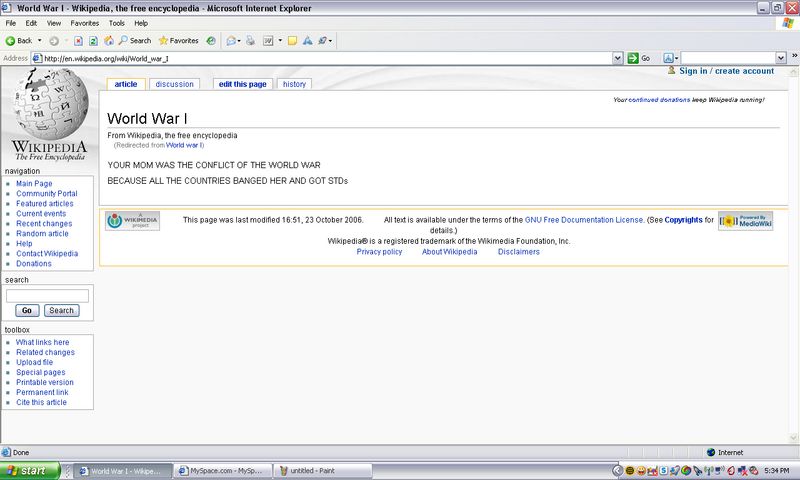
Task: Follow the redirected from World war I link
Action: click(184, 145)
